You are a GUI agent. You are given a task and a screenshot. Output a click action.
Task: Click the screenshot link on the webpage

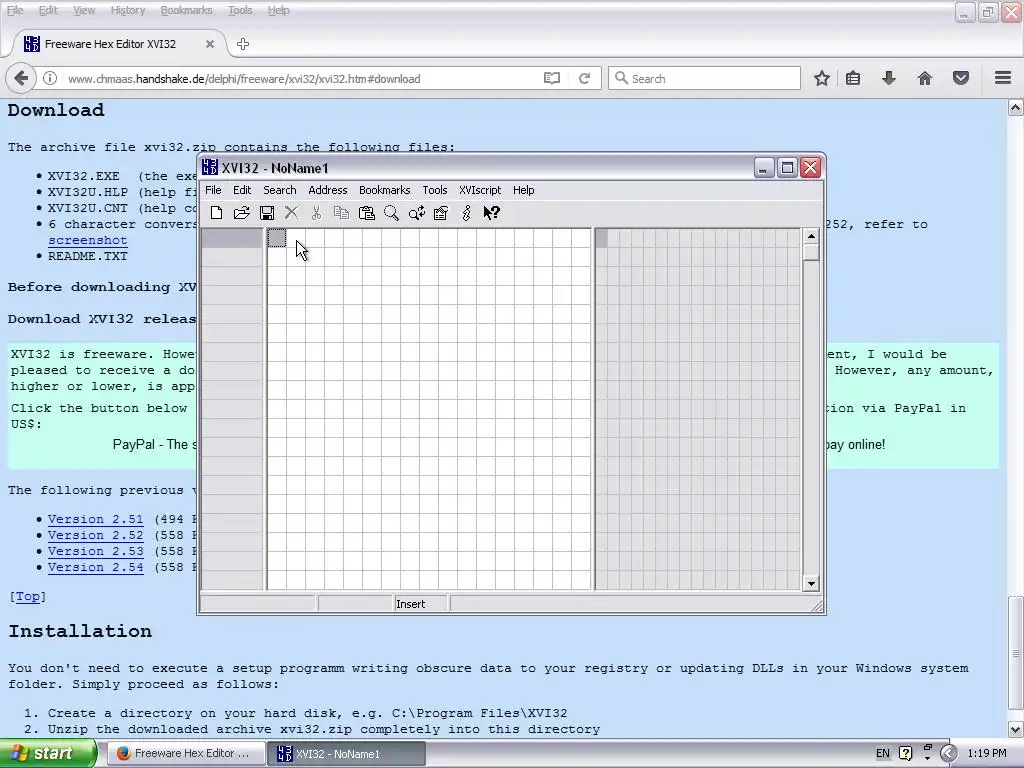(88, 240)
